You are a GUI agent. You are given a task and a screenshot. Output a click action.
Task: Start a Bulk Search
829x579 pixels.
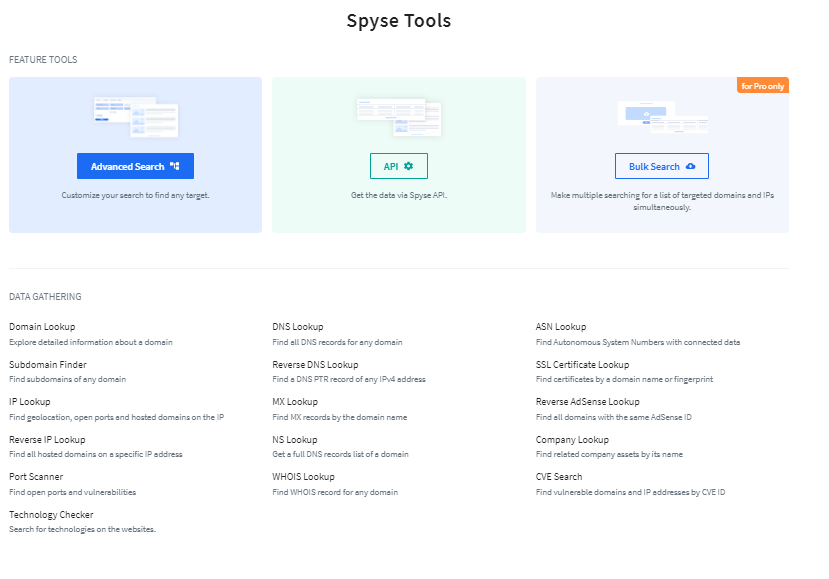click(661, 166)
